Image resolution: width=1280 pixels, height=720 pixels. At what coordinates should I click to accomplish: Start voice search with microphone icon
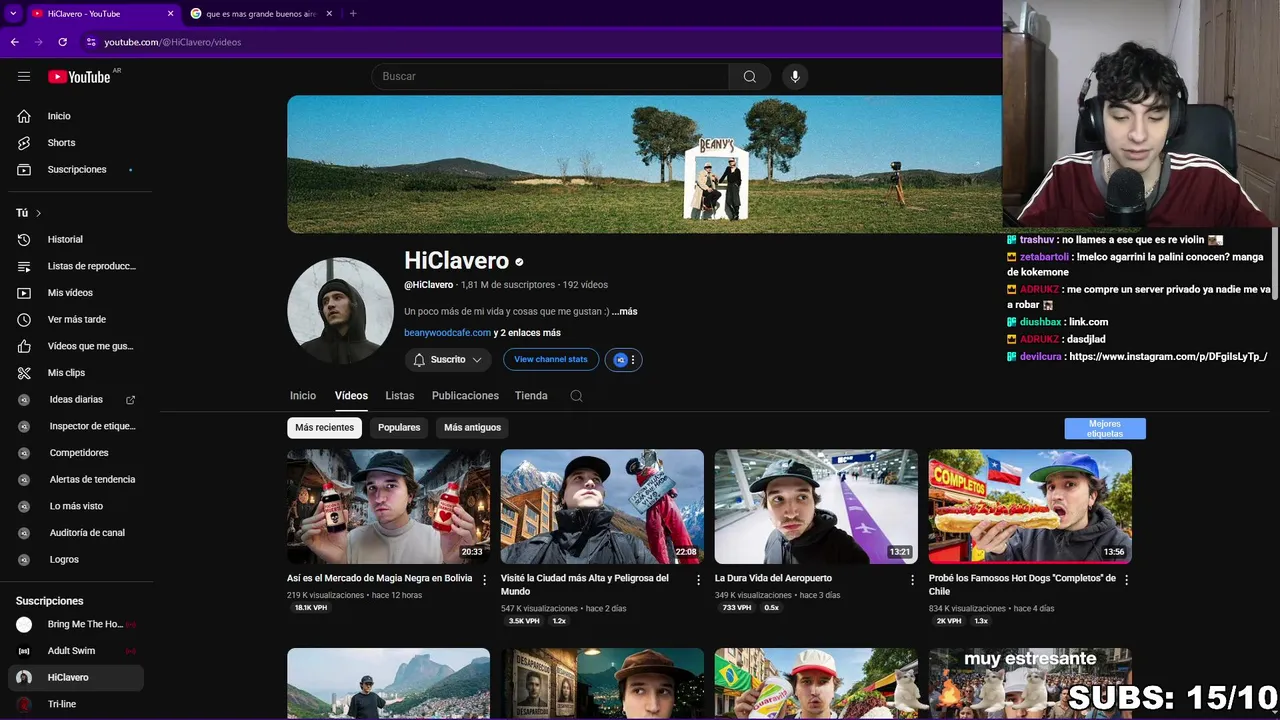coord(795,77)
